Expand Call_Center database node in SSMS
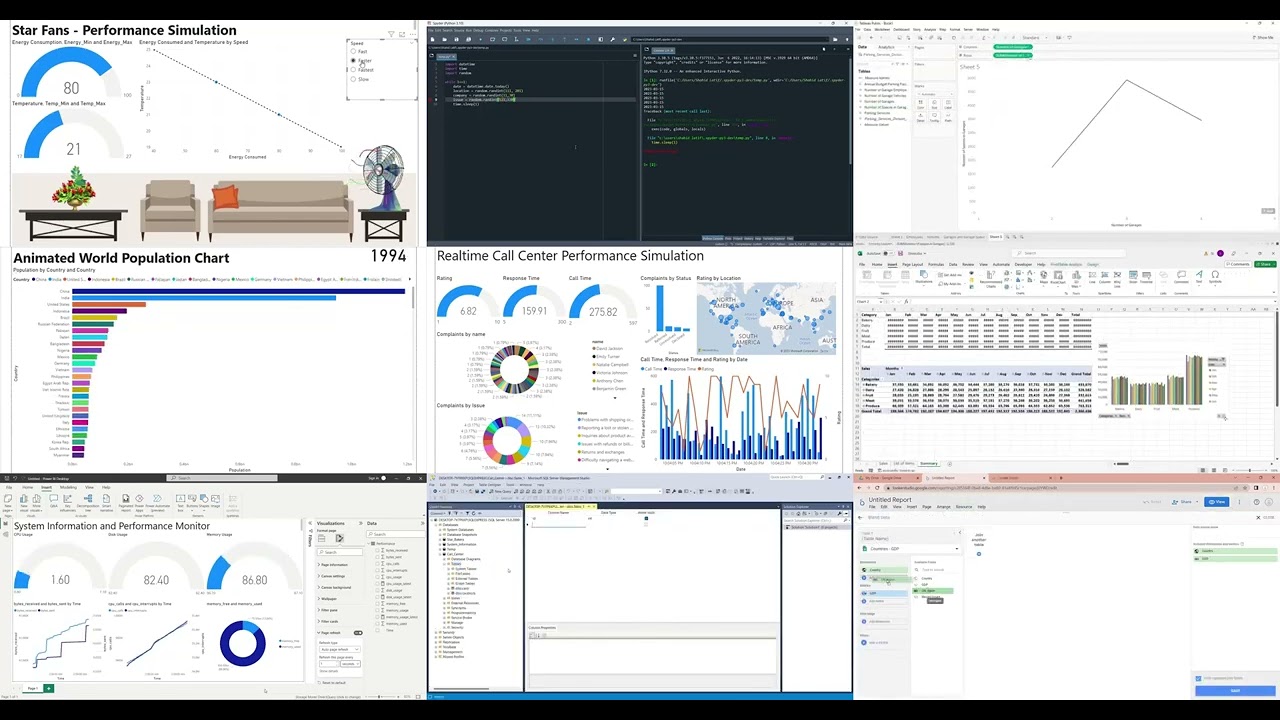 (440, 554)
